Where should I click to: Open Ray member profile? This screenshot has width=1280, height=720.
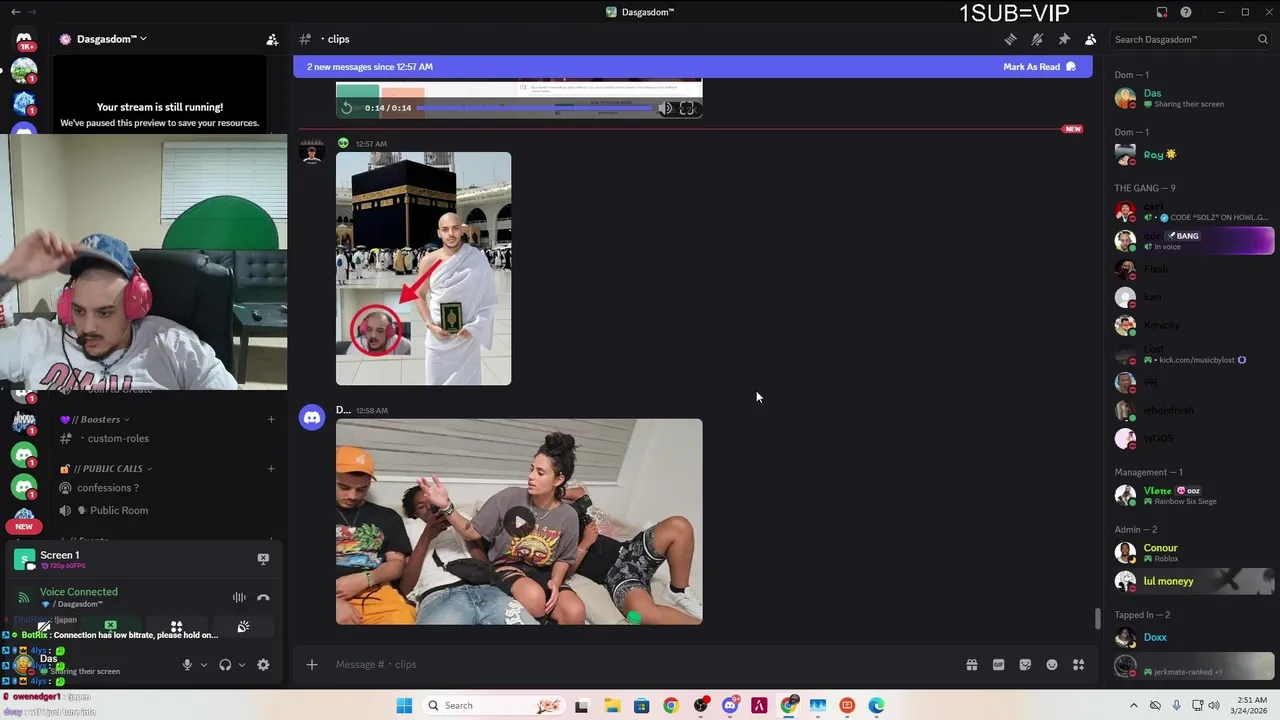point(1193,155)
